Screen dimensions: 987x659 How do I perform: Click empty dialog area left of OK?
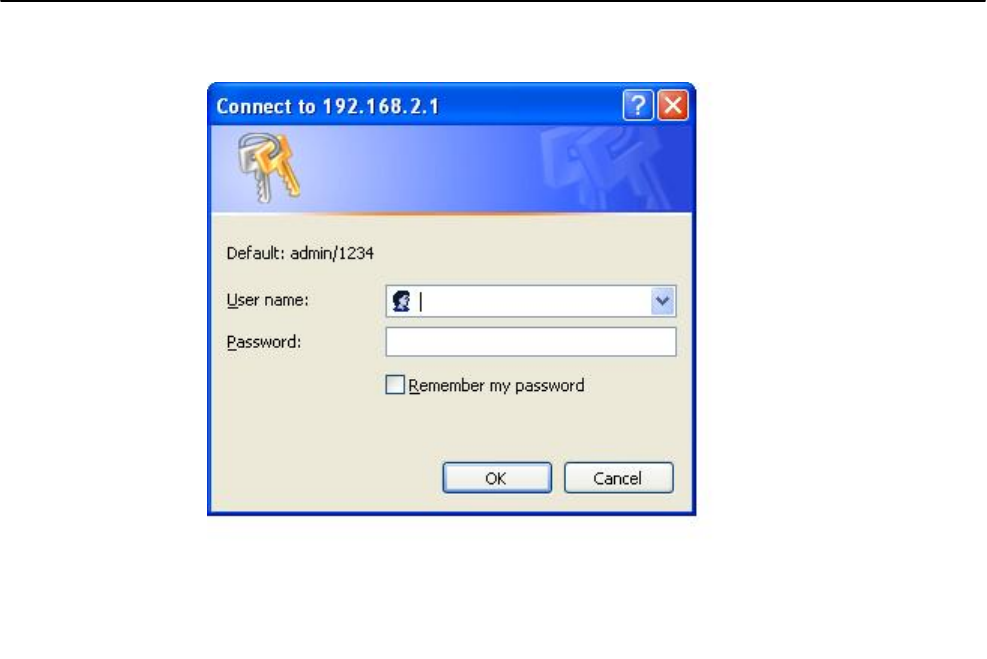click(327, 478)
